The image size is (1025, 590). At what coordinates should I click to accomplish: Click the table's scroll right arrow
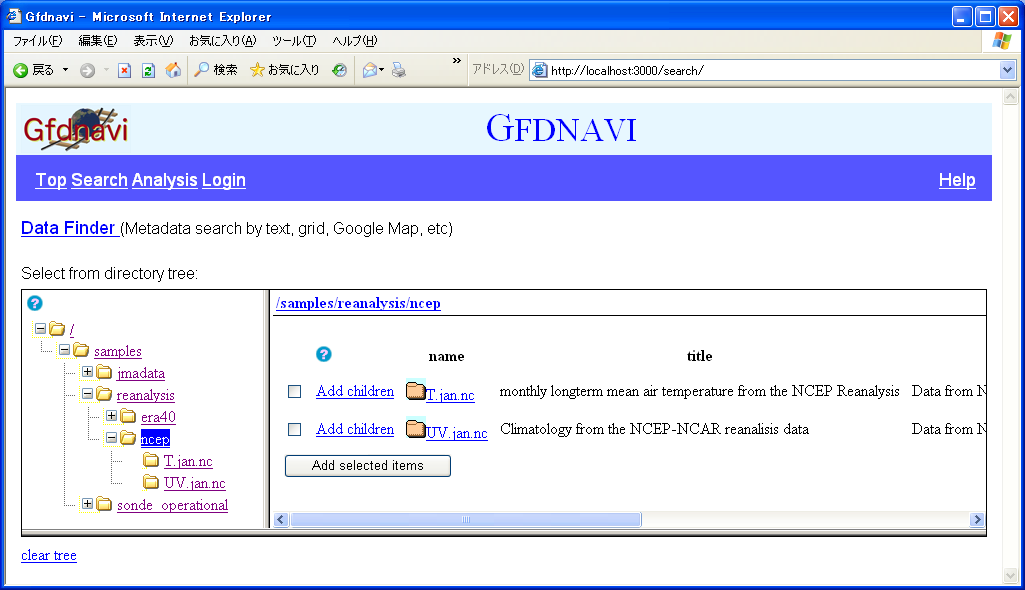coord(977,519)
